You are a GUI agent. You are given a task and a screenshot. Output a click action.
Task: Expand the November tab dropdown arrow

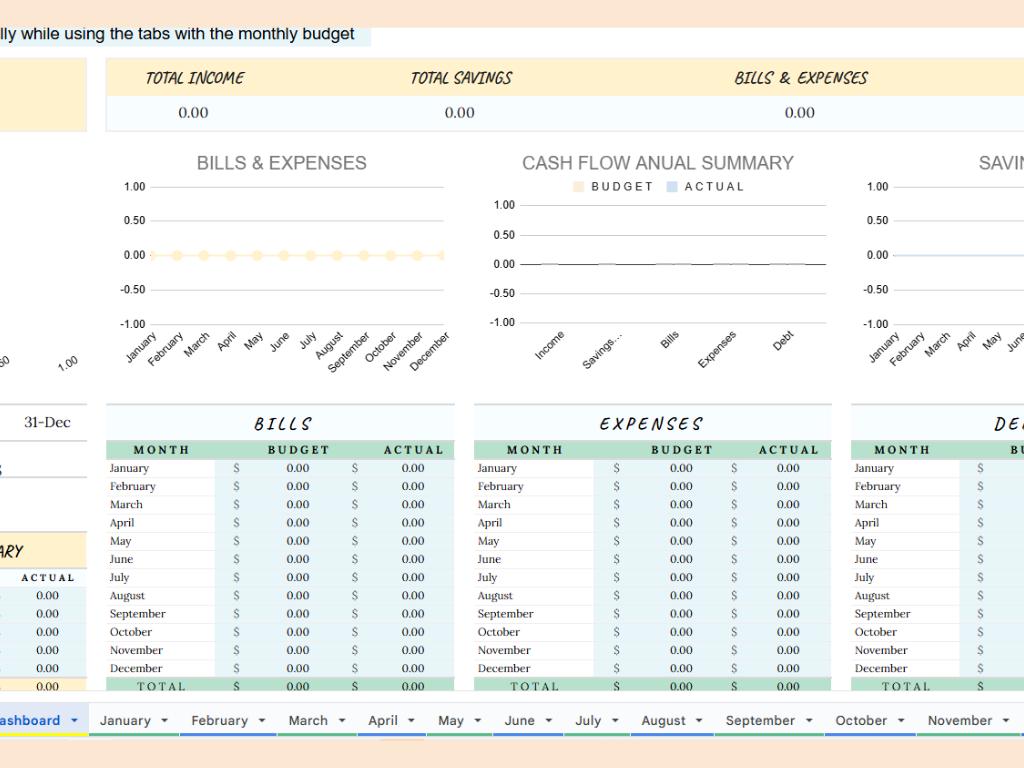(x=1006, y=720)
